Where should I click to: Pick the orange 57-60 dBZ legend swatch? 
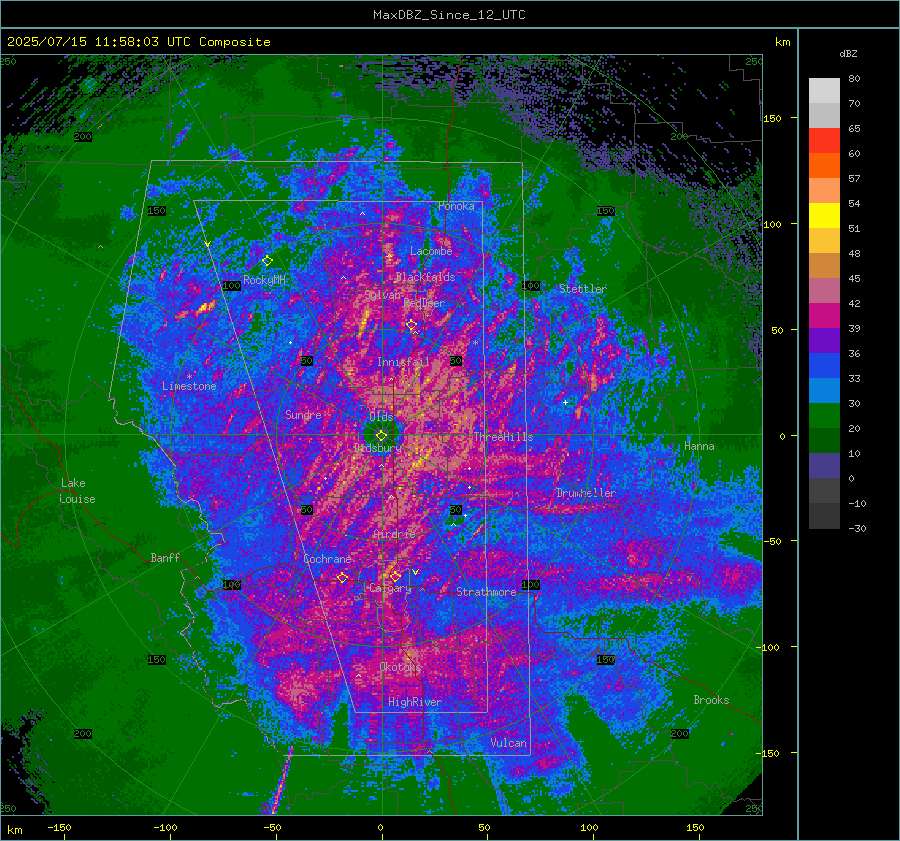coord(824,166)
